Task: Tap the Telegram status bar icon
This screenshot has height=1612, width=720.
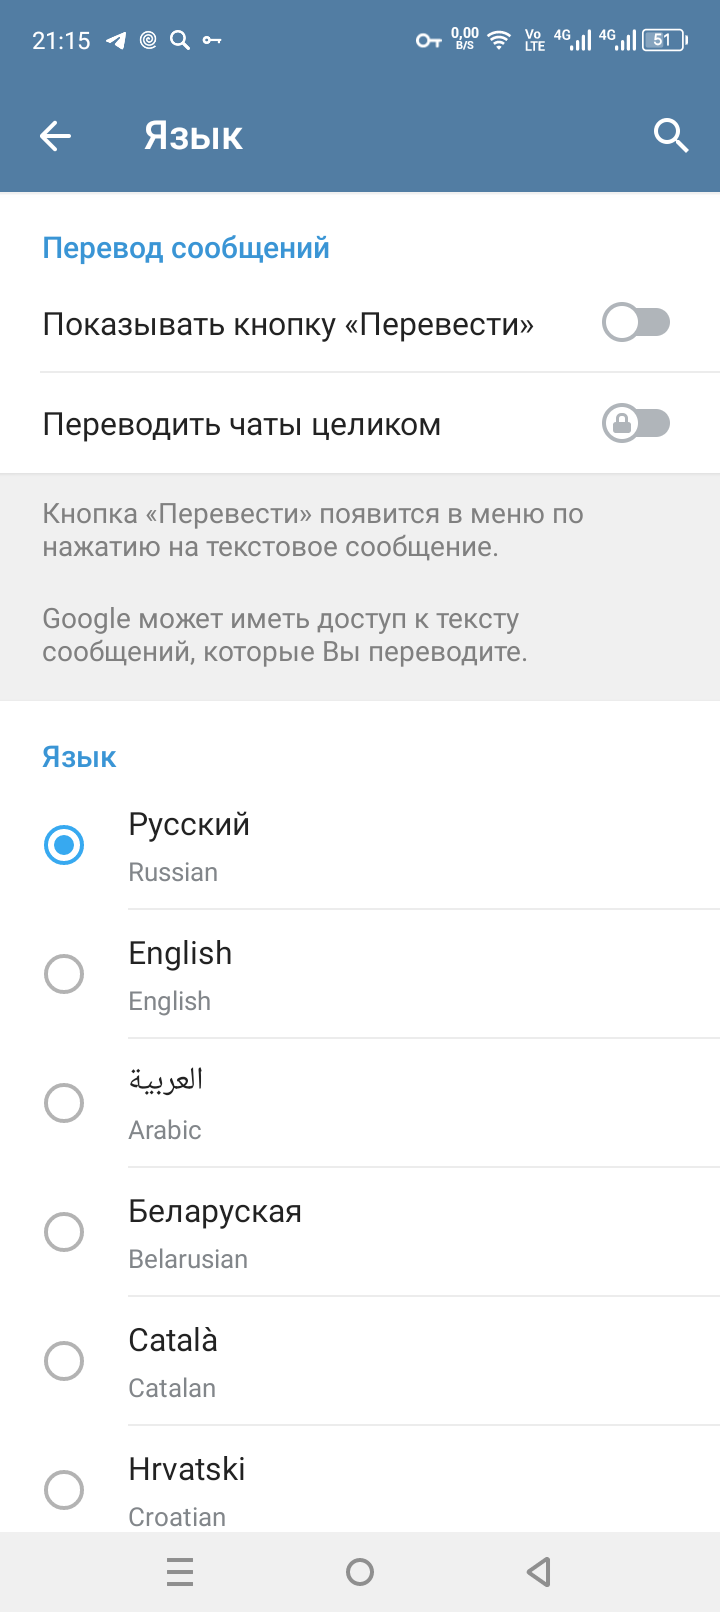Action: click(117, 40)
